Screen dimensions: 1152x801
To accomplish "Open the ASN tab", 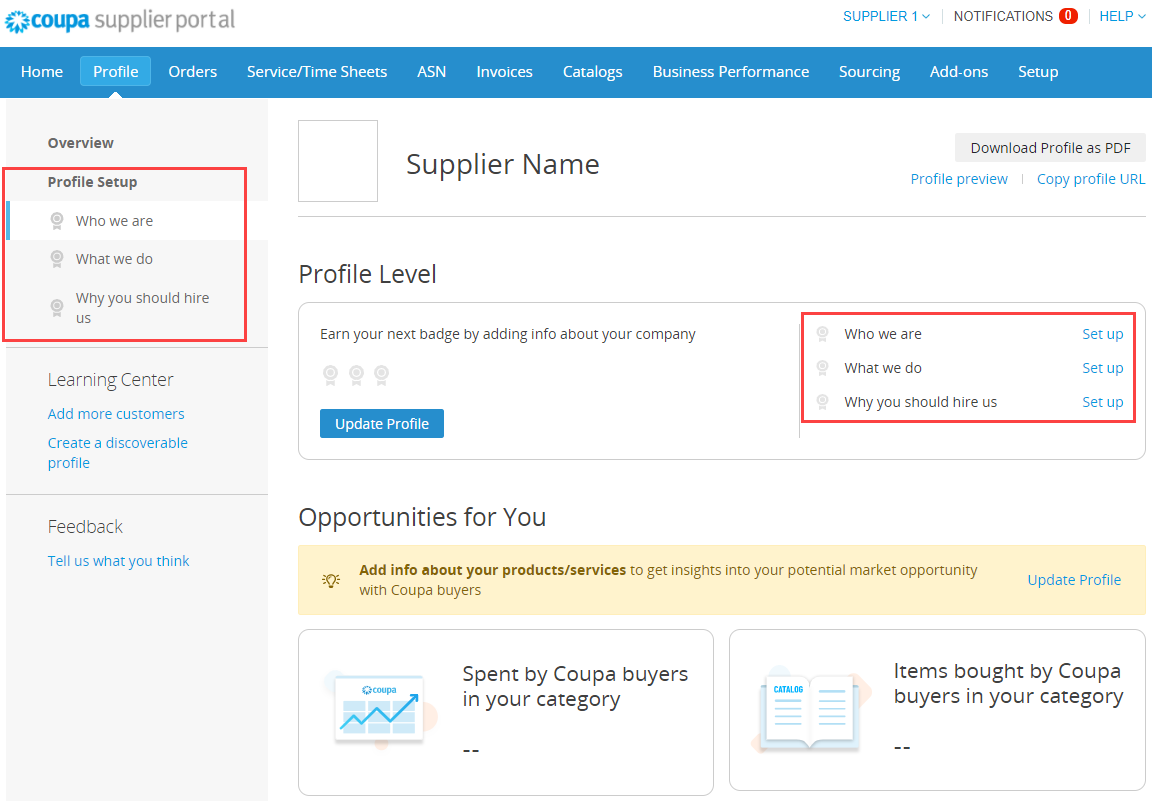I will (x=431, y=71).
